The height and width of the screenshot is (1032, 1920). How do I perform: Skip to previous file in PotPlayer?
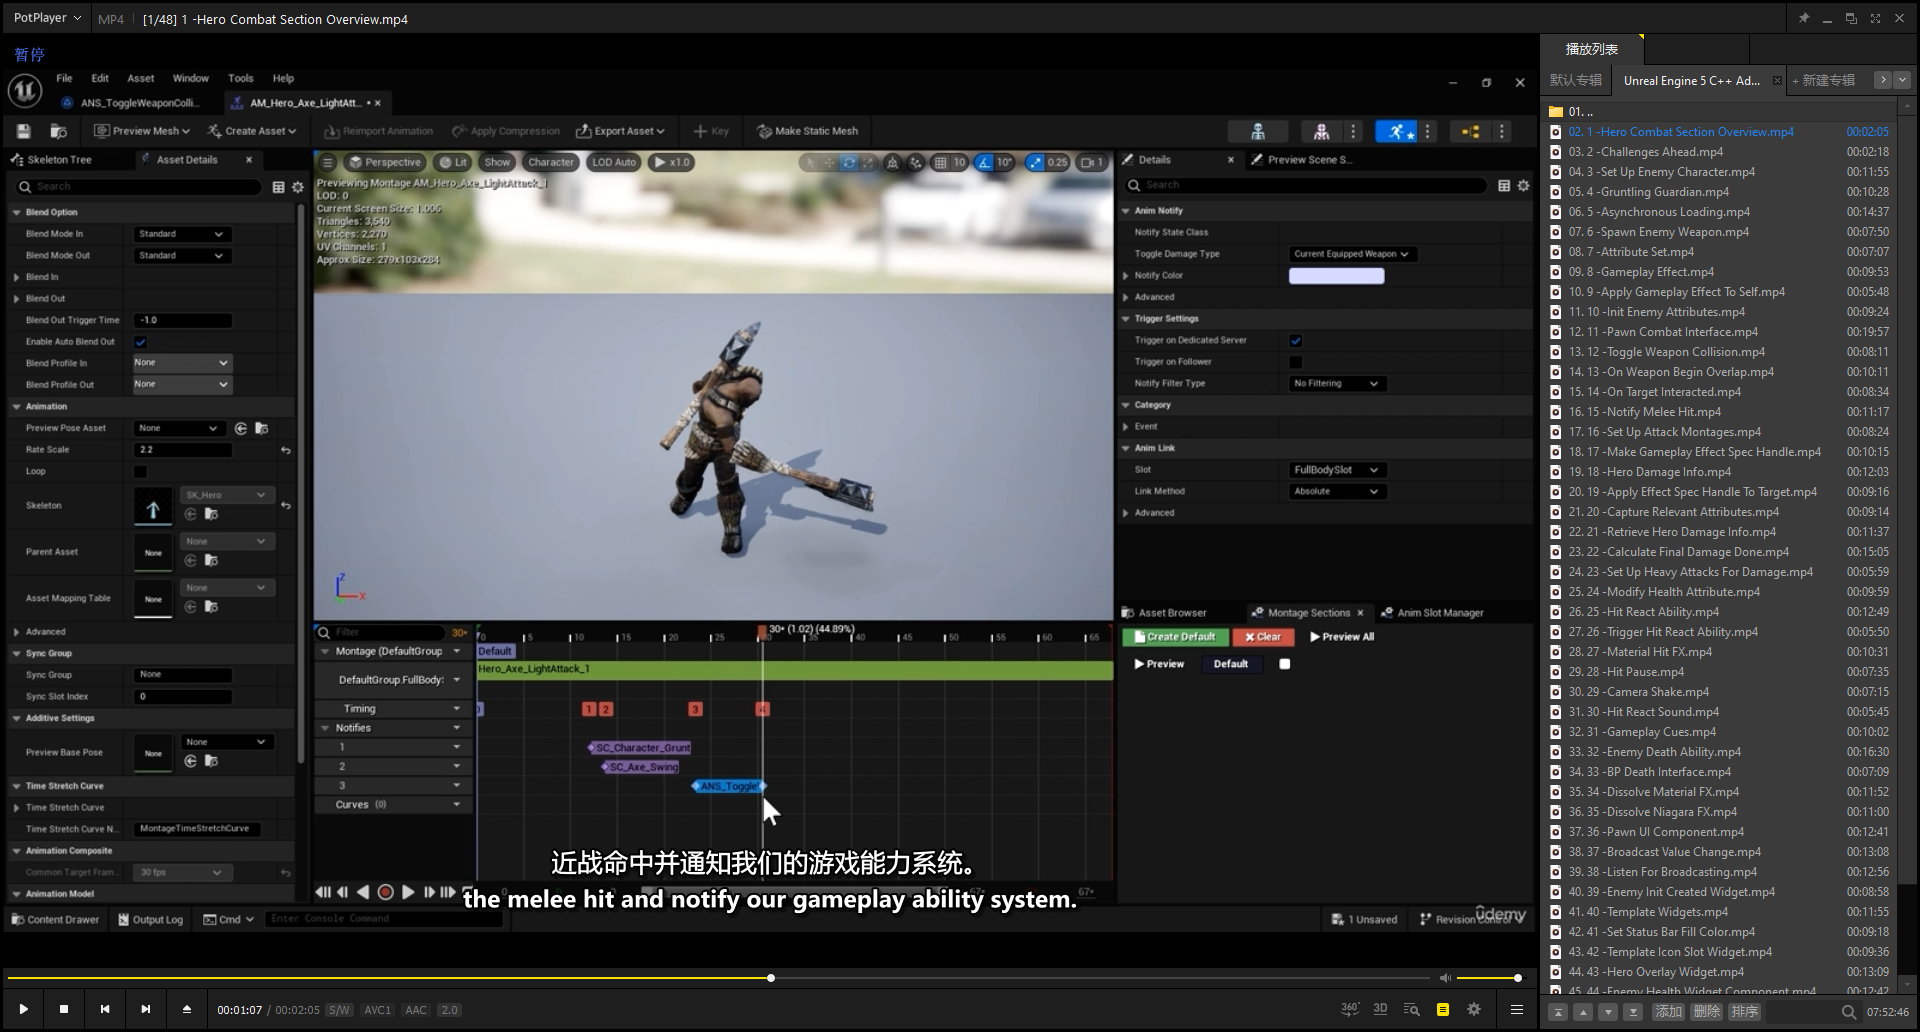click(105, 1010)
